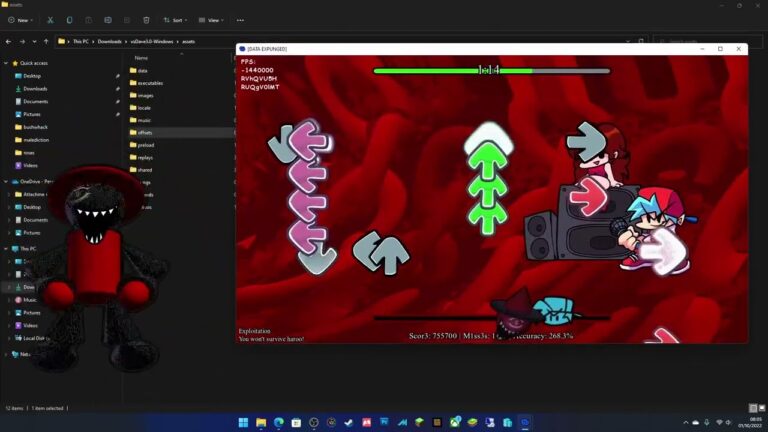
Task: Click the health bar near the character icons
Action: pyautogui.click(x=492, y=318)
